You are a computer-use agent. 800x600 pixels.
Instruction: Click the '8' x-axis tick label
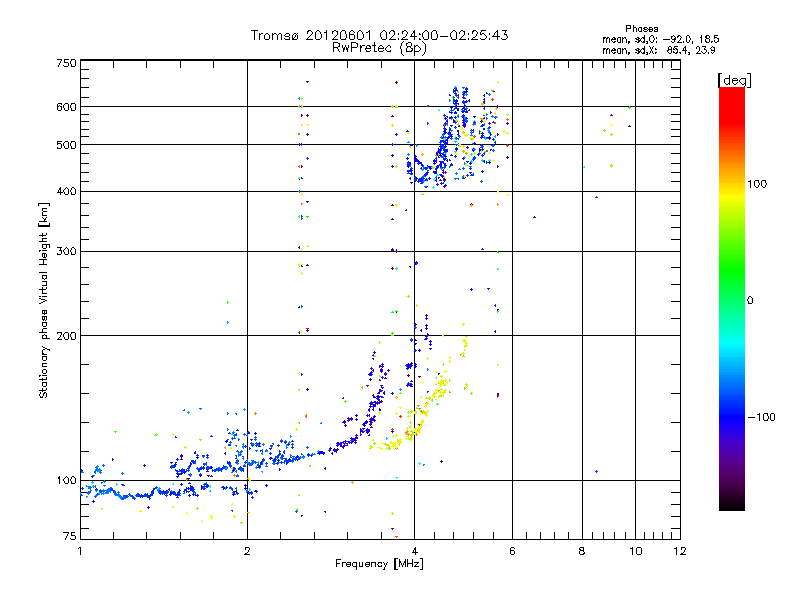click(x=582, y=551)
